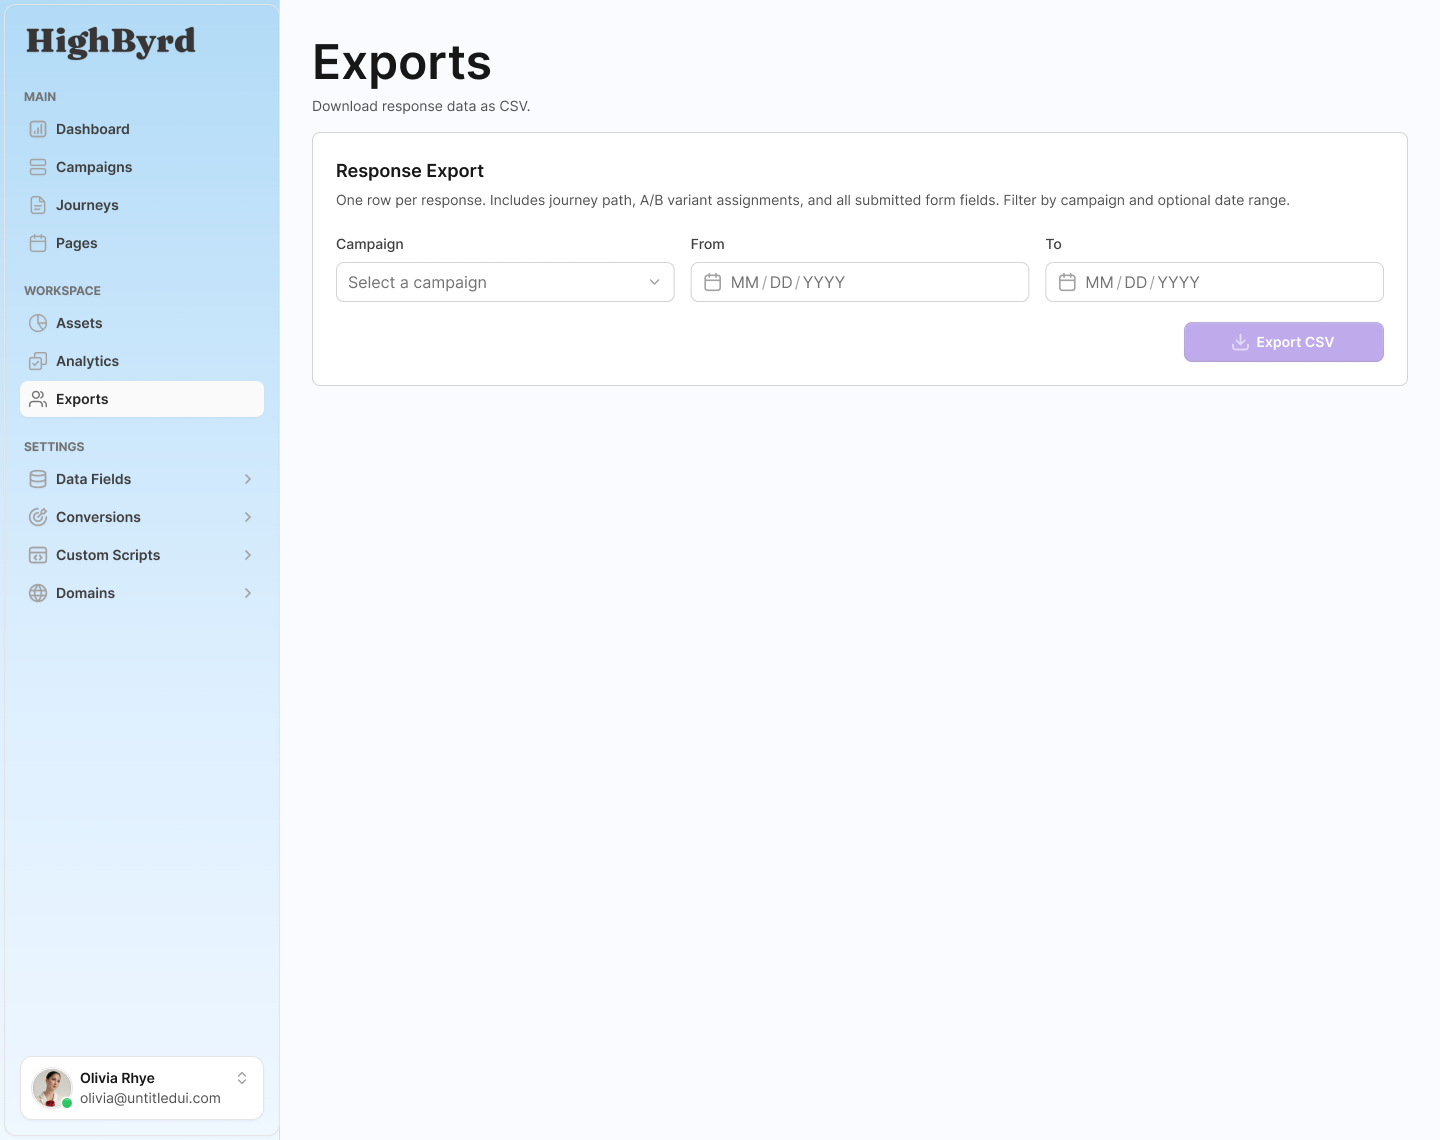Screen dimensions: 1440x1140
Task: Click the Export CSV button
Action: click(x=1284, y=342)
